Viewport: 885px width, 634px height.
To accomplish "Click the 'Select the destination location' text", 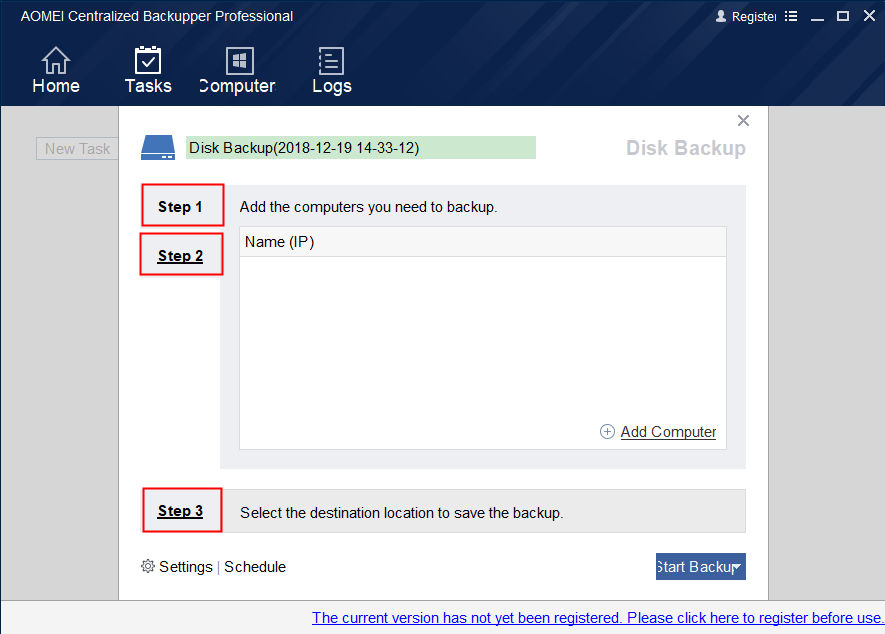I will click(401, 513).
